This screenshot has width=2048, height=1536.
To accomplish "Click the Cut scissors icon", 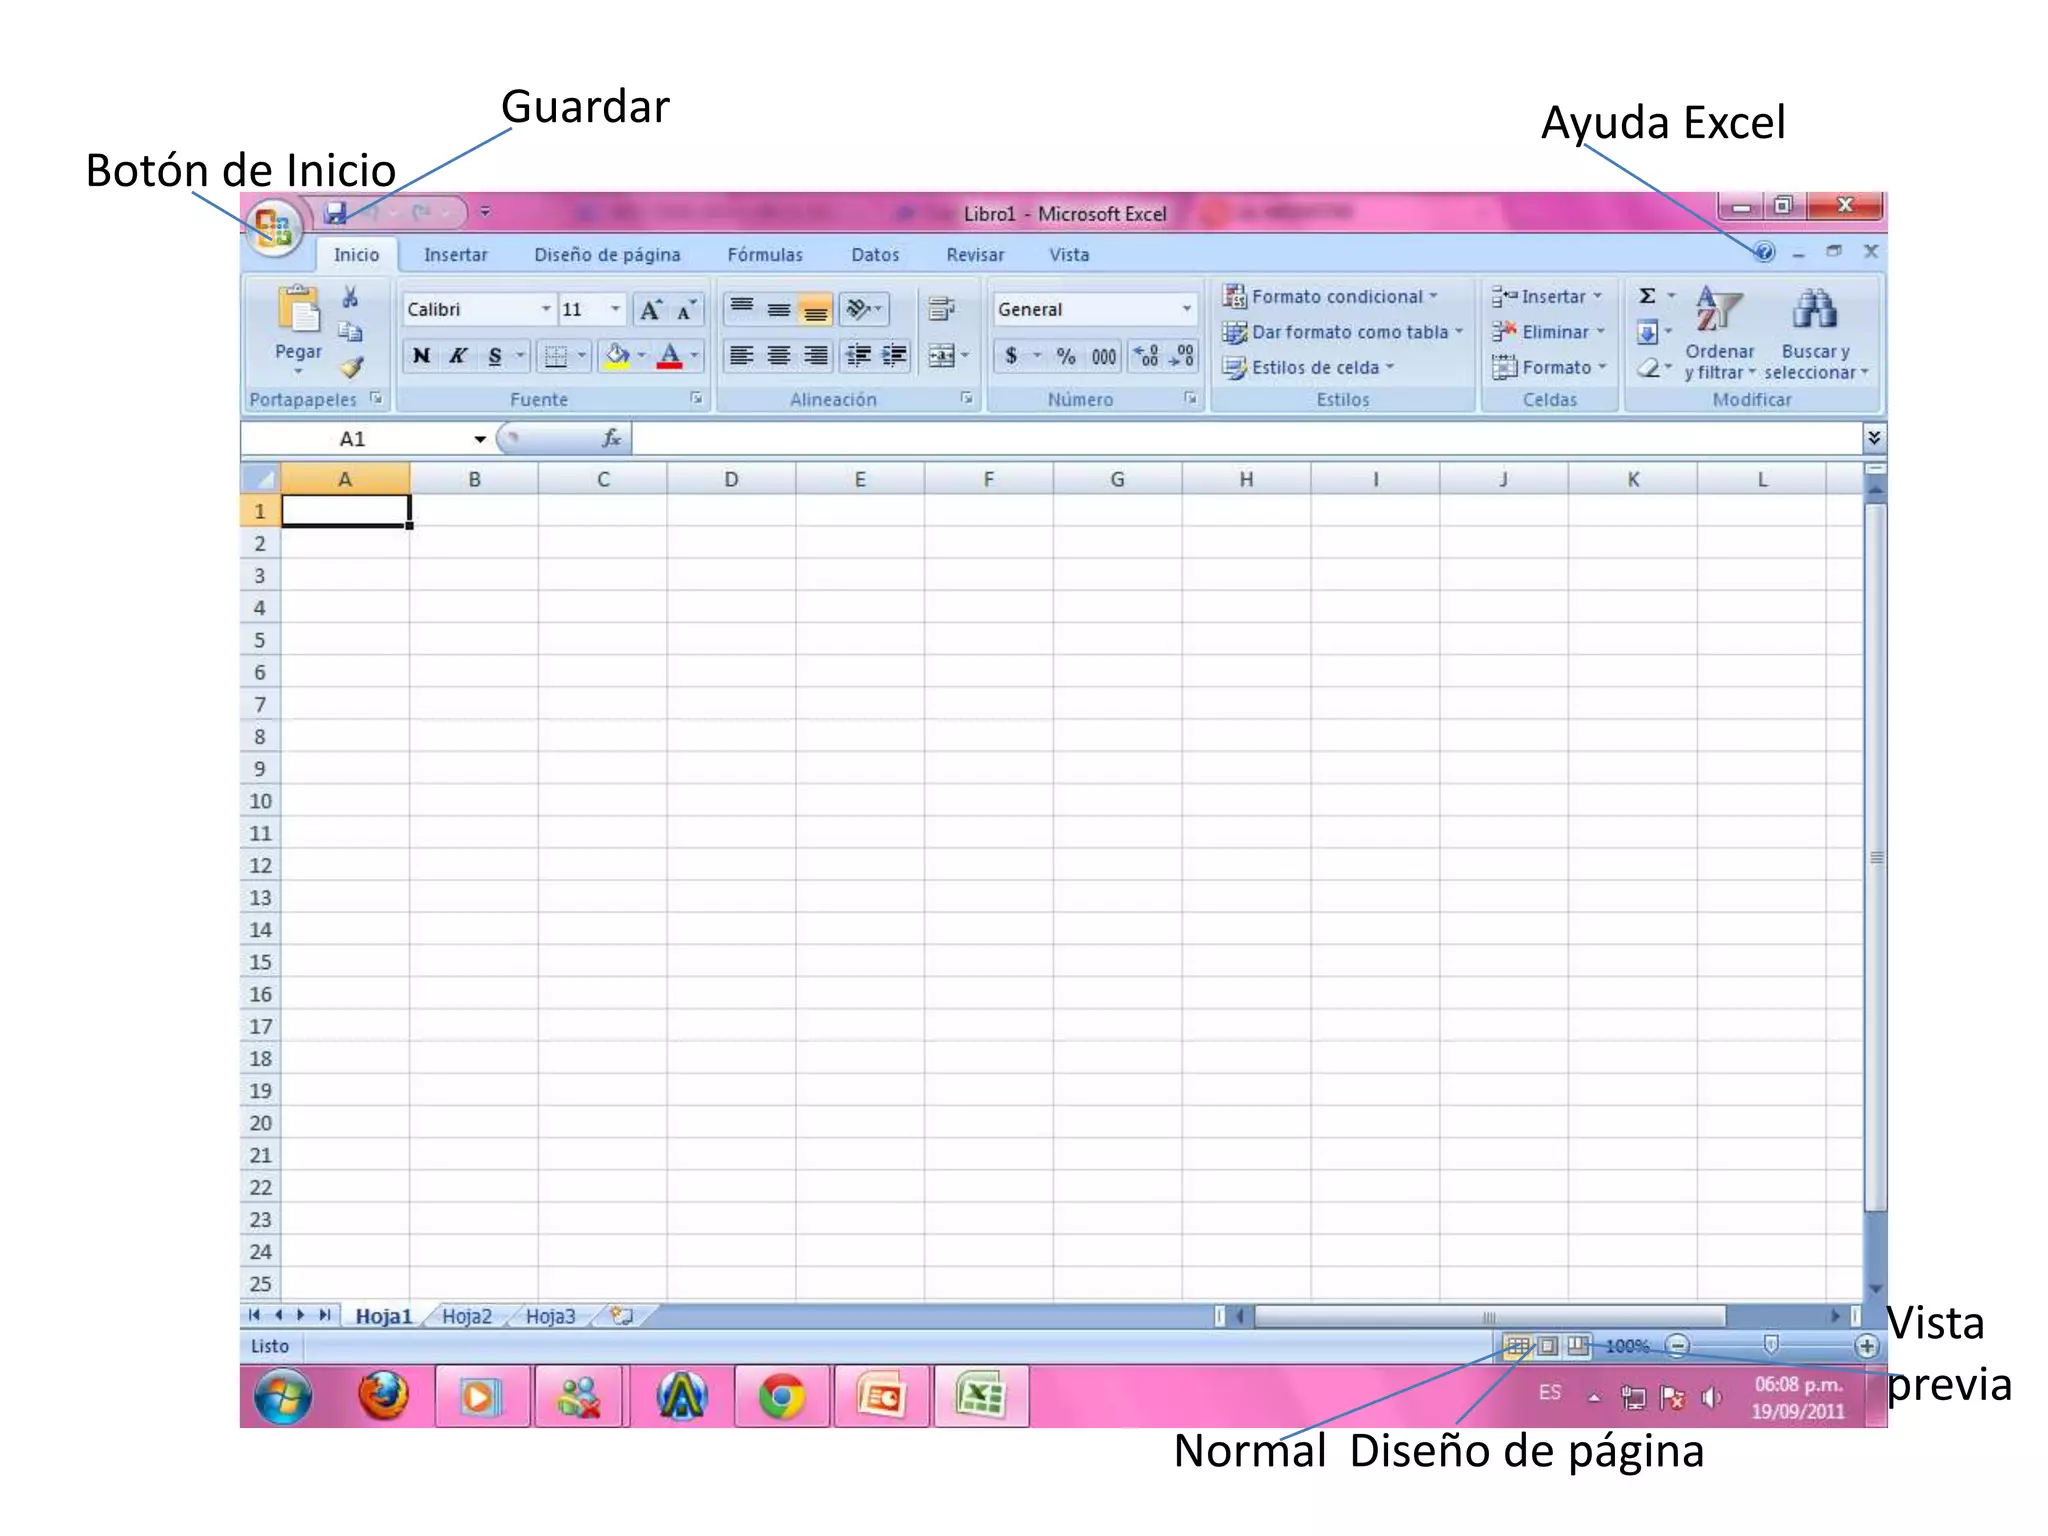I will pyautogui.click(x=350, y=297).
